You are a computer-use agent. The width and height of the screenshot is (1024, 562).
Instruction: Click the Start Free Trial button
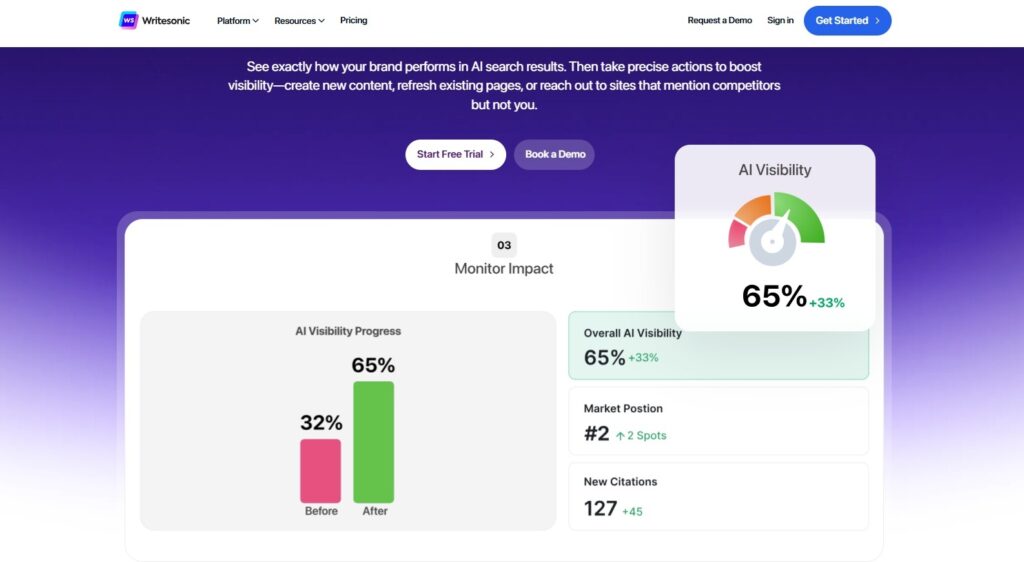pyautogui.click(x=455, y=155)
